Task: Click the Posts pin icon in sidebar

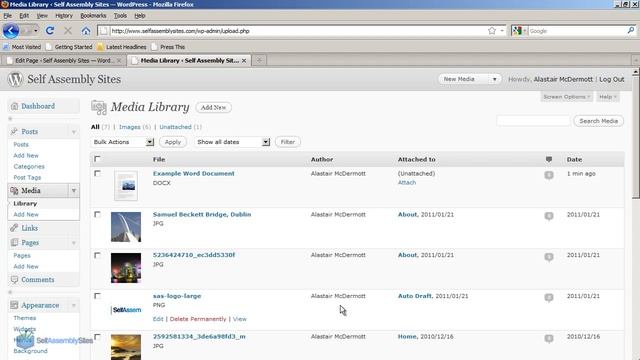Action: [14, 131]
